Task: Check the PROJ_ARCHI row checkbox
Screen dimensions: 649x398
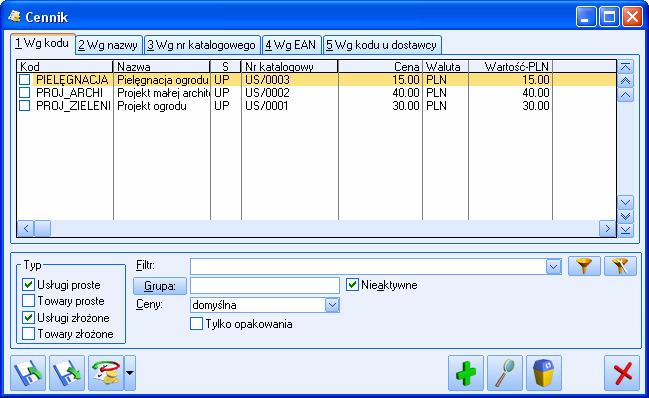Action: tap(25, 93)
